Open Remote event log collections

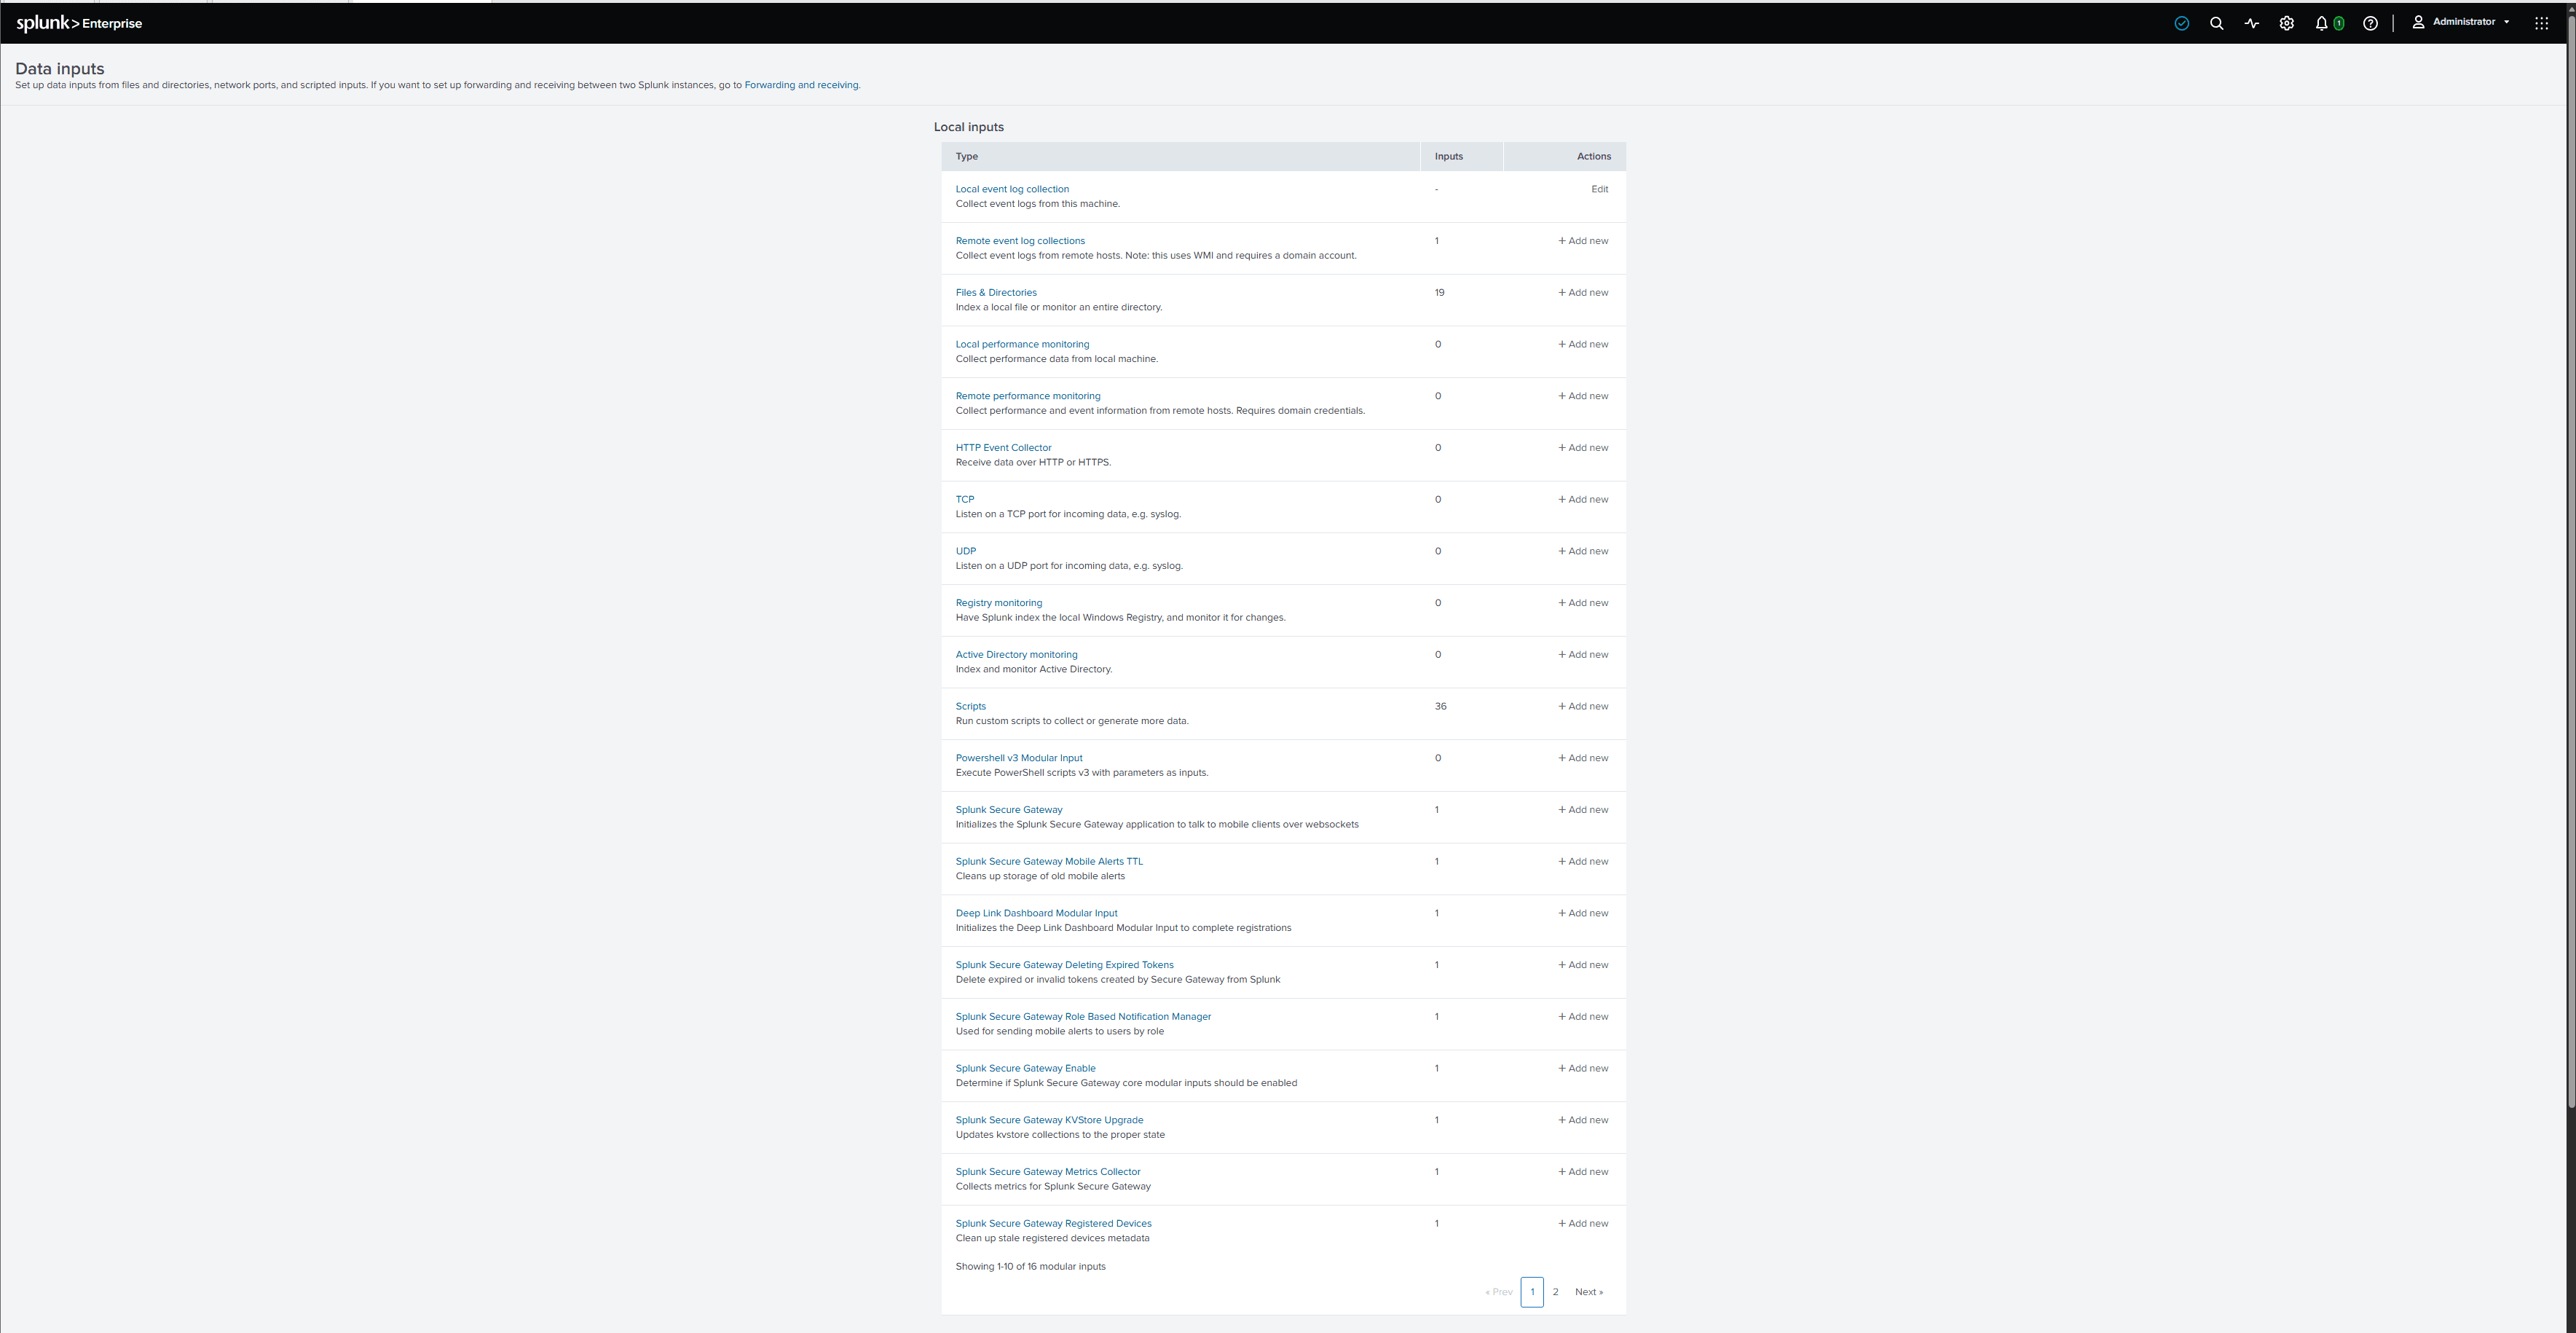pos(1020,241)
